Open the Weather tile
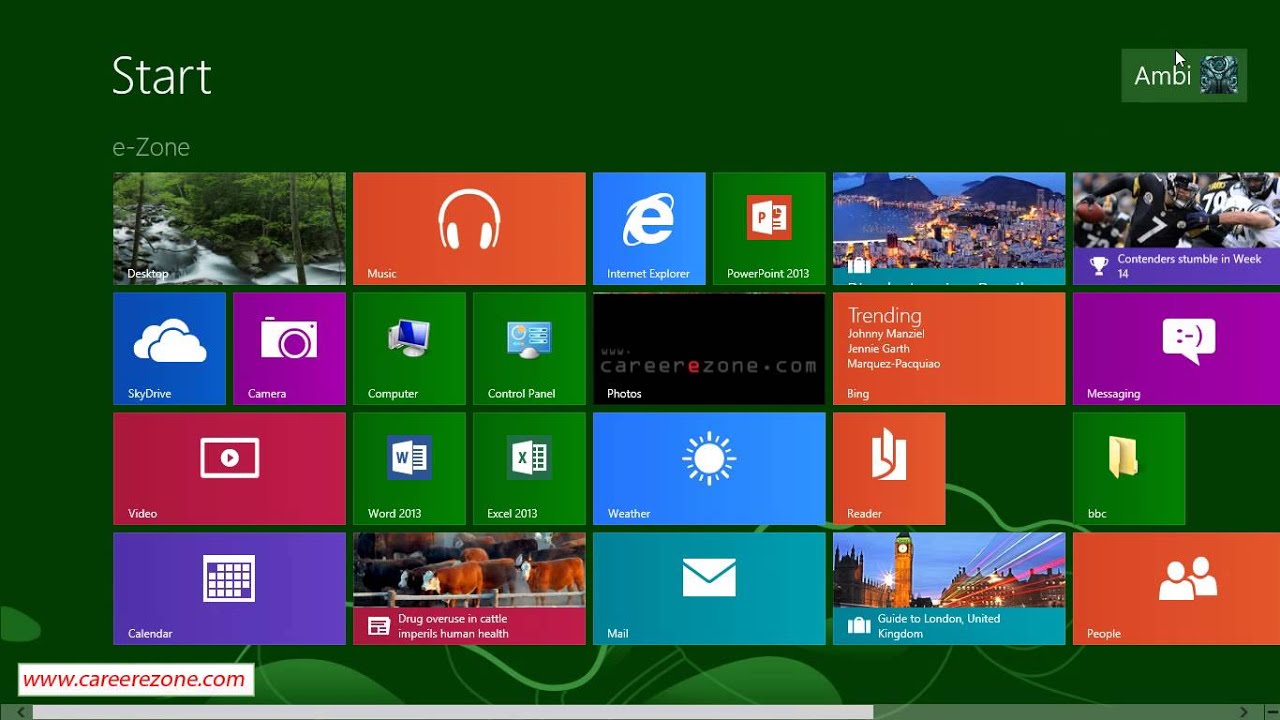Image resolution: width=1280 pixels, height=720 pixels. pos(709,469)
